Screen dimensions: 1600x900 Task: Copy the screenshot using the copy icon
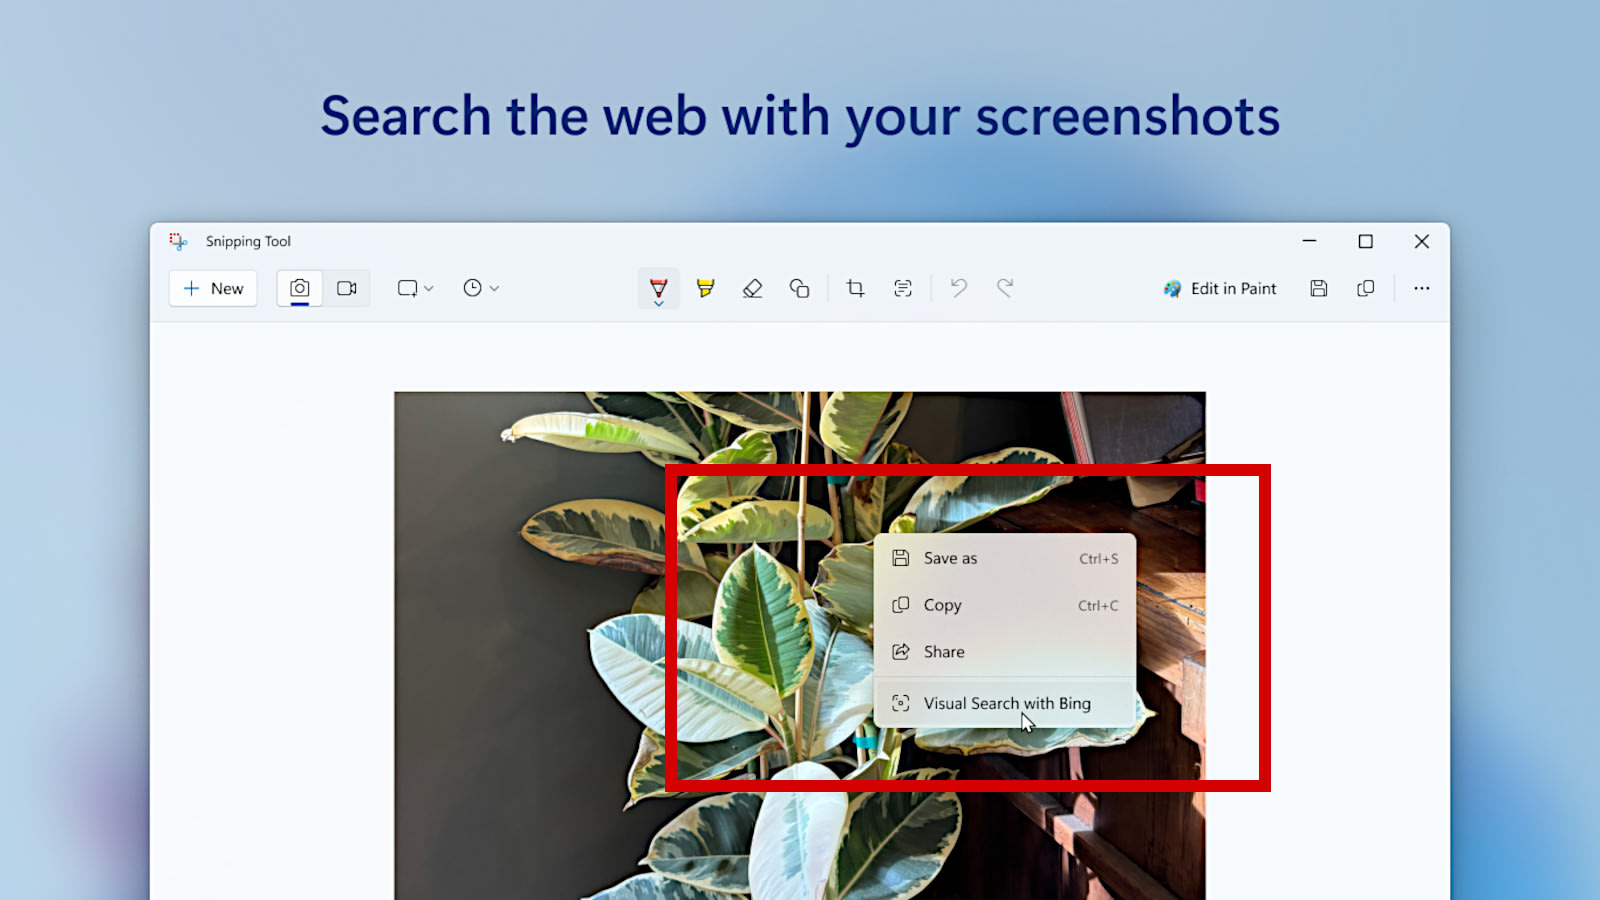point(1365,288)
